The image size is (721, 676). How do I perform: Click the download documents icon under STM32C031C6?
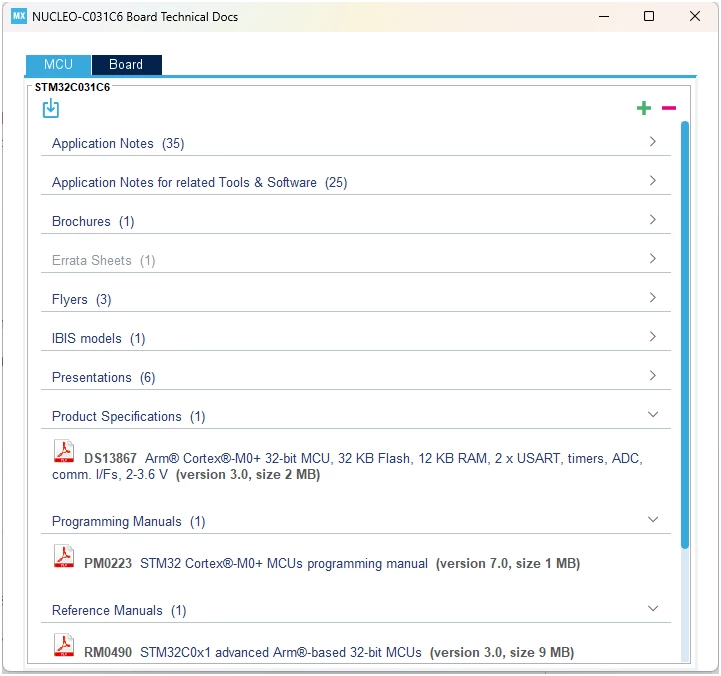pyautogui.click(x=51, y=108)
